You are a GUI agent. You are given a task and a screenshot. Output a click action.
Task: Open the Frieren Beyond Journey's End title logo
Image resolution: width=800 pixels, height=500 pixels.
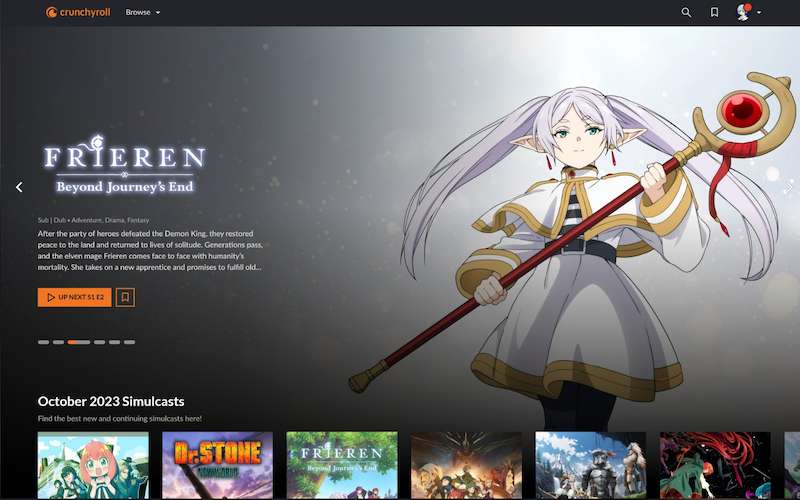(x=124, y=167)
